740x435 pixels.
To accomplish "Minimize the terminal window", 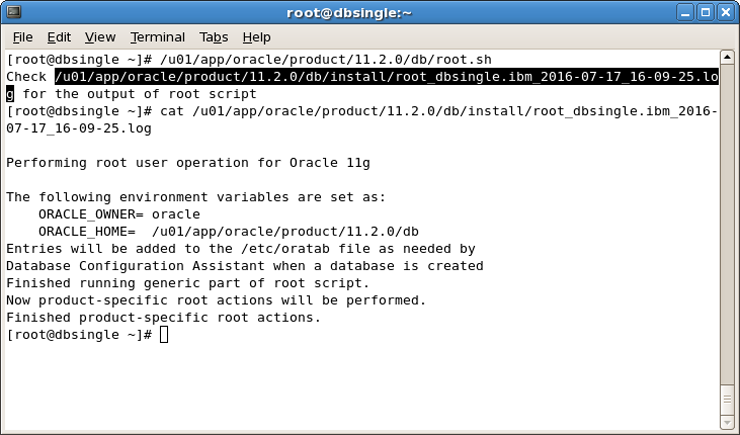I will 686,12.
